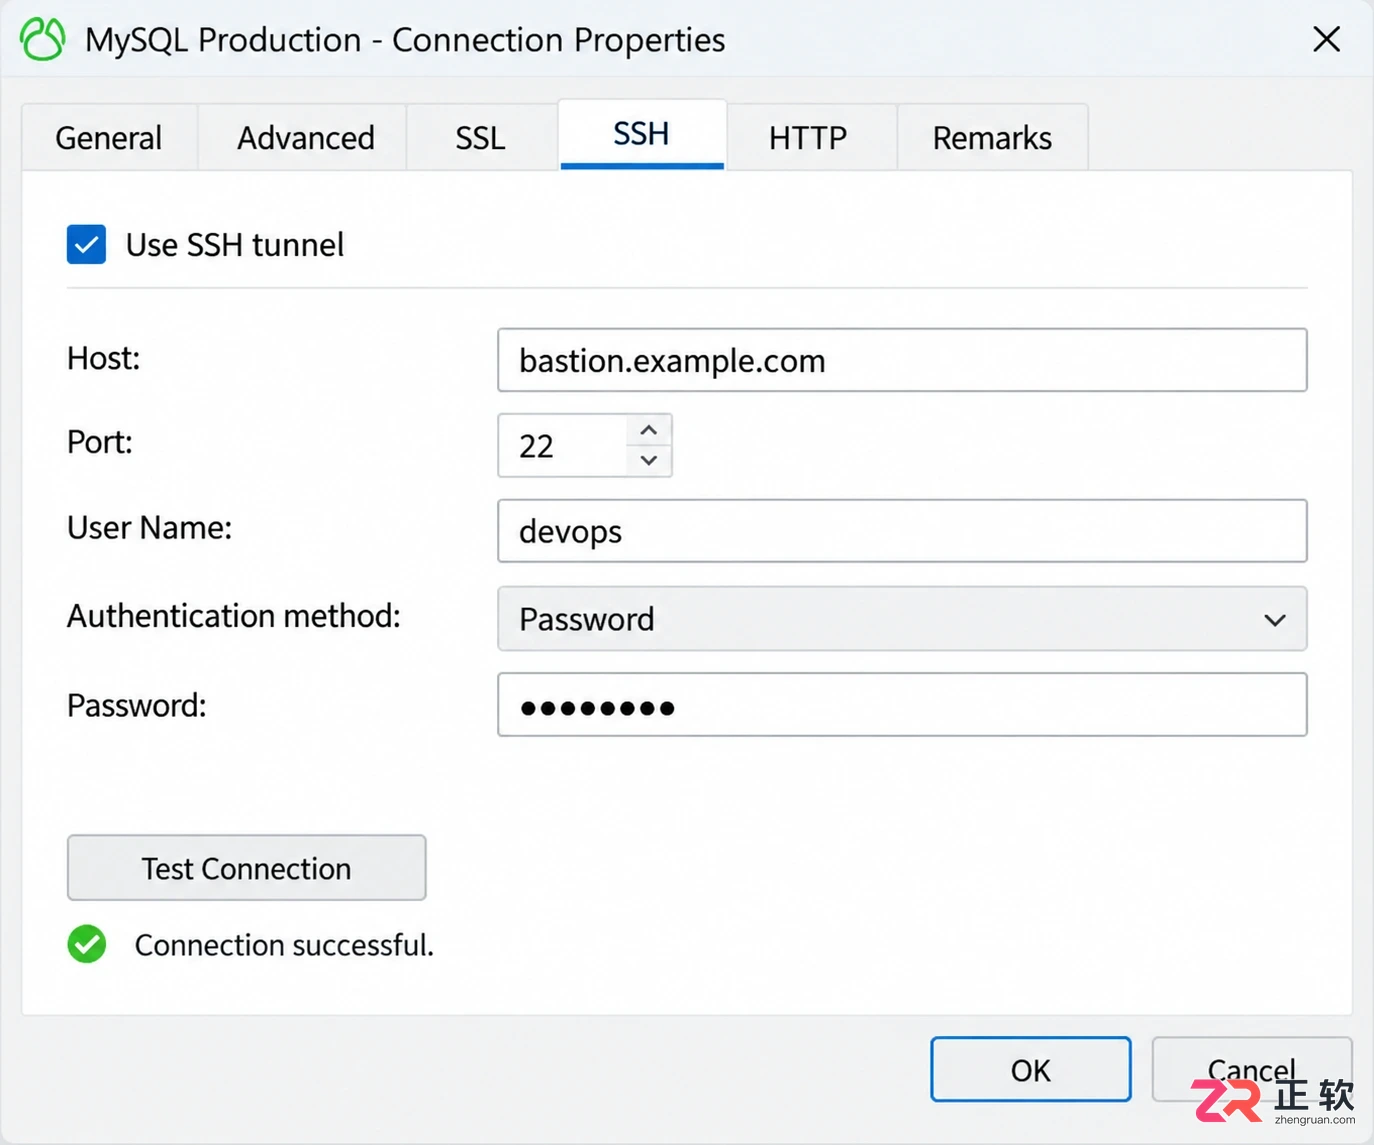Select the SSH tab
The image size is (1374, 1145).
[641, 134]
